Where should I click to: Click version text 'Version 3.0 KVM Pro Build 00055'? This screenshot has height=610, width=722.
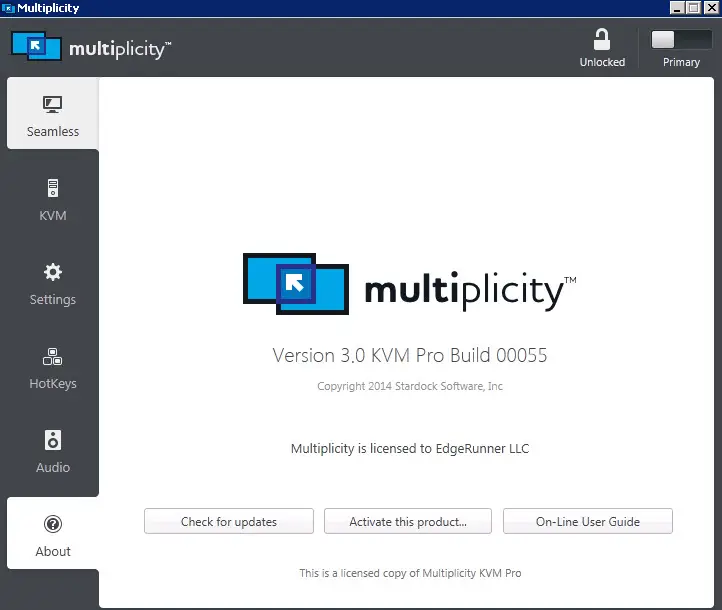[410, 355]
